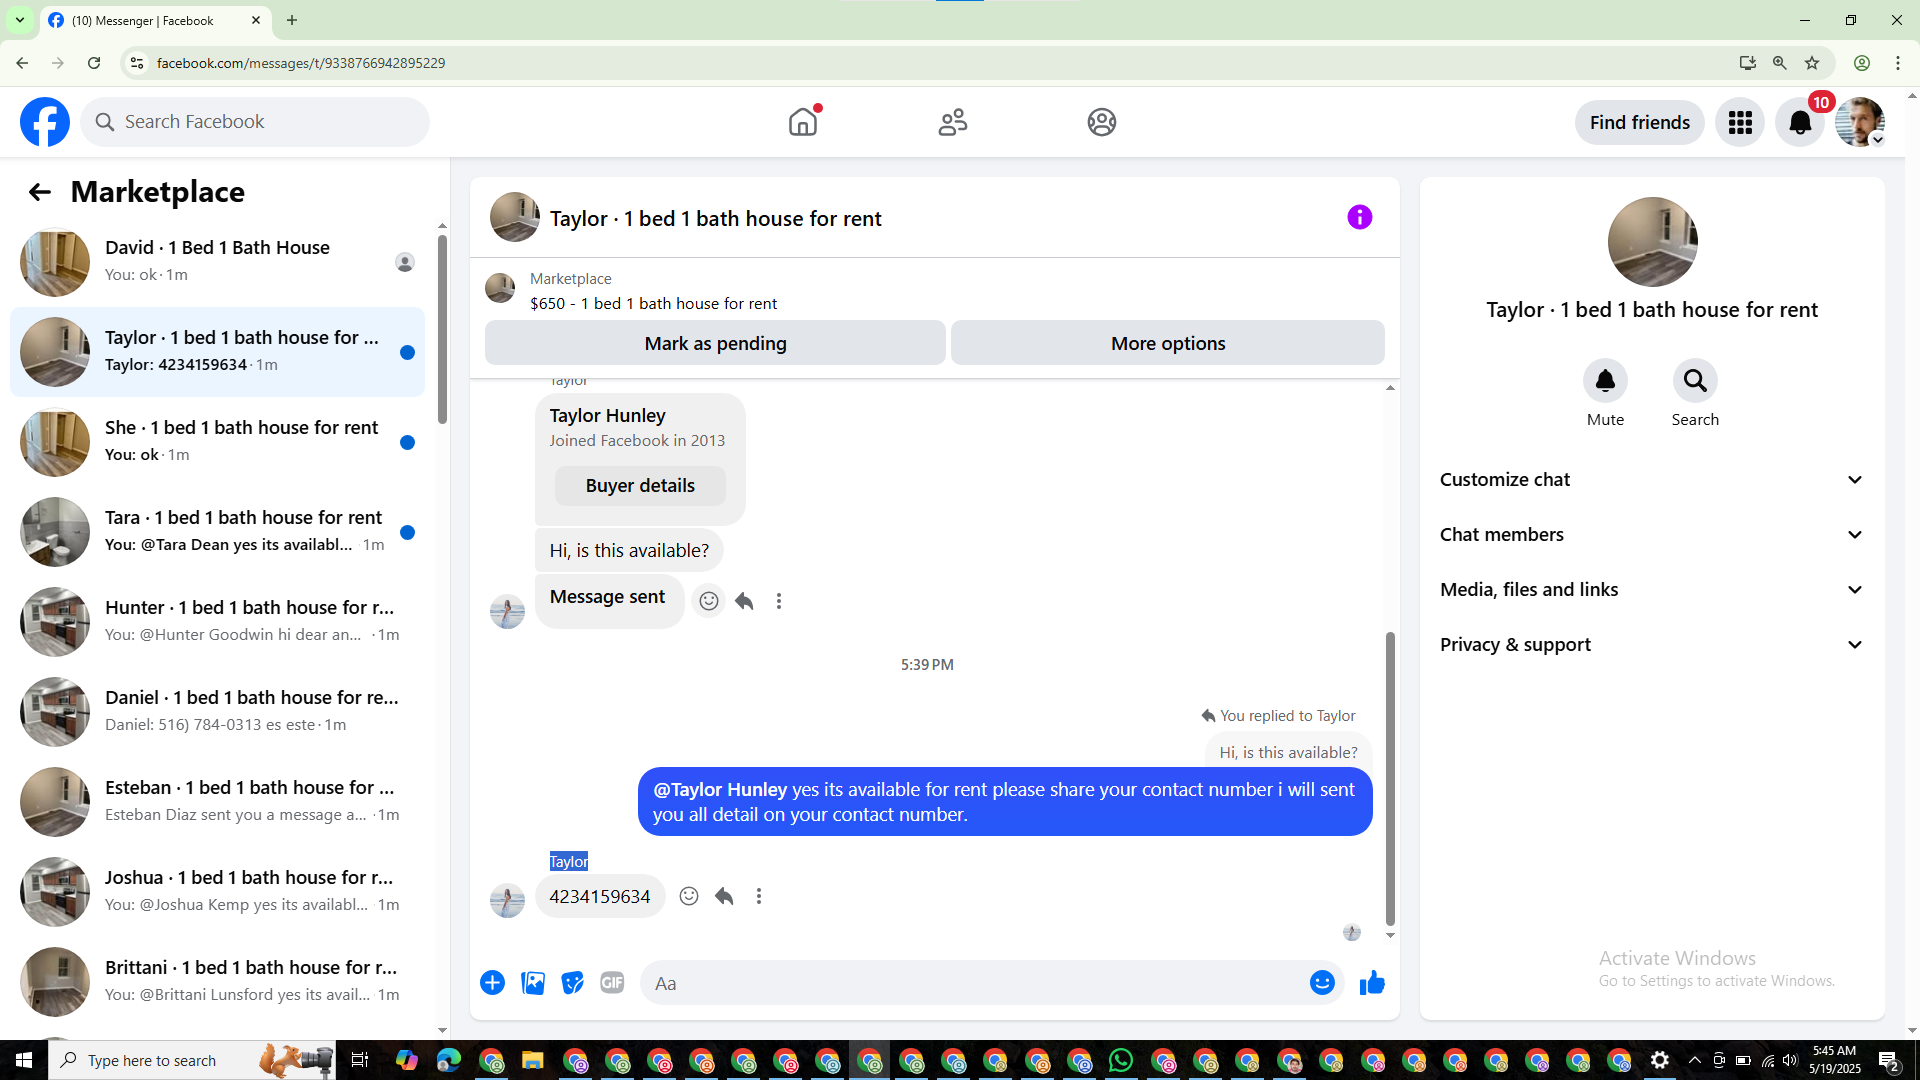Reply to the 'Message sent' message
Screen dimensions: 1920x1080
tap(744, 601)
